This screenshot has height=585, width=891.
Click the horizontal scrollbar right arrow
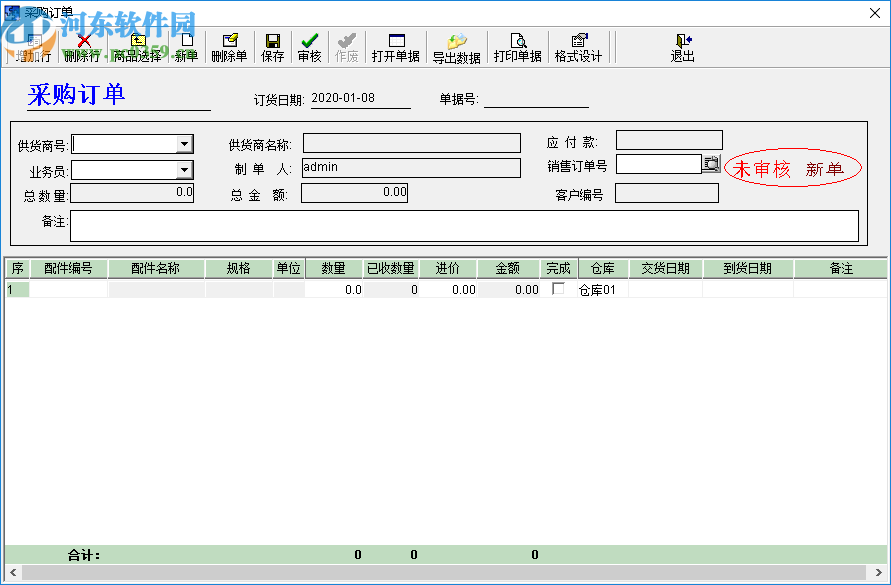pyautogui.click(x=878, y=572)
